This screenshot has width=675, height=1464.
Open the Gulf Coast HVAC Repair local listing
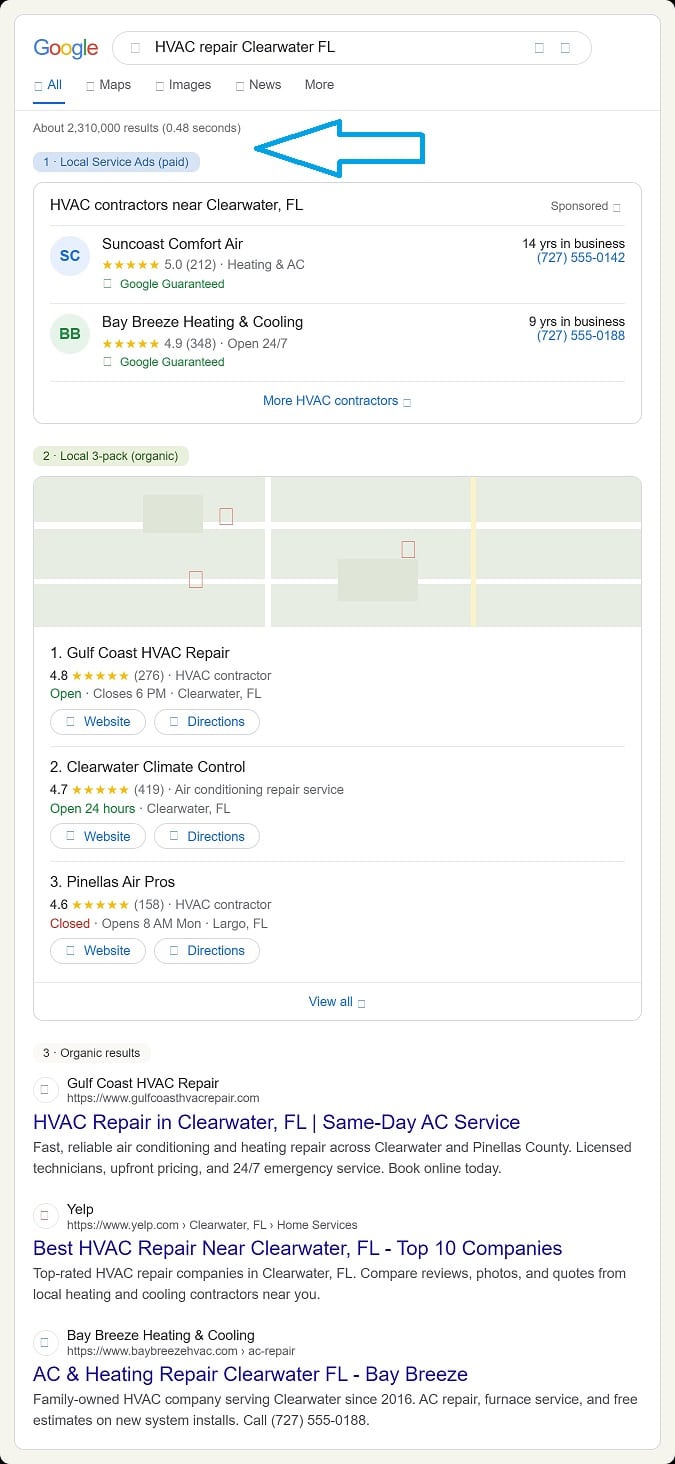(140, 653)
